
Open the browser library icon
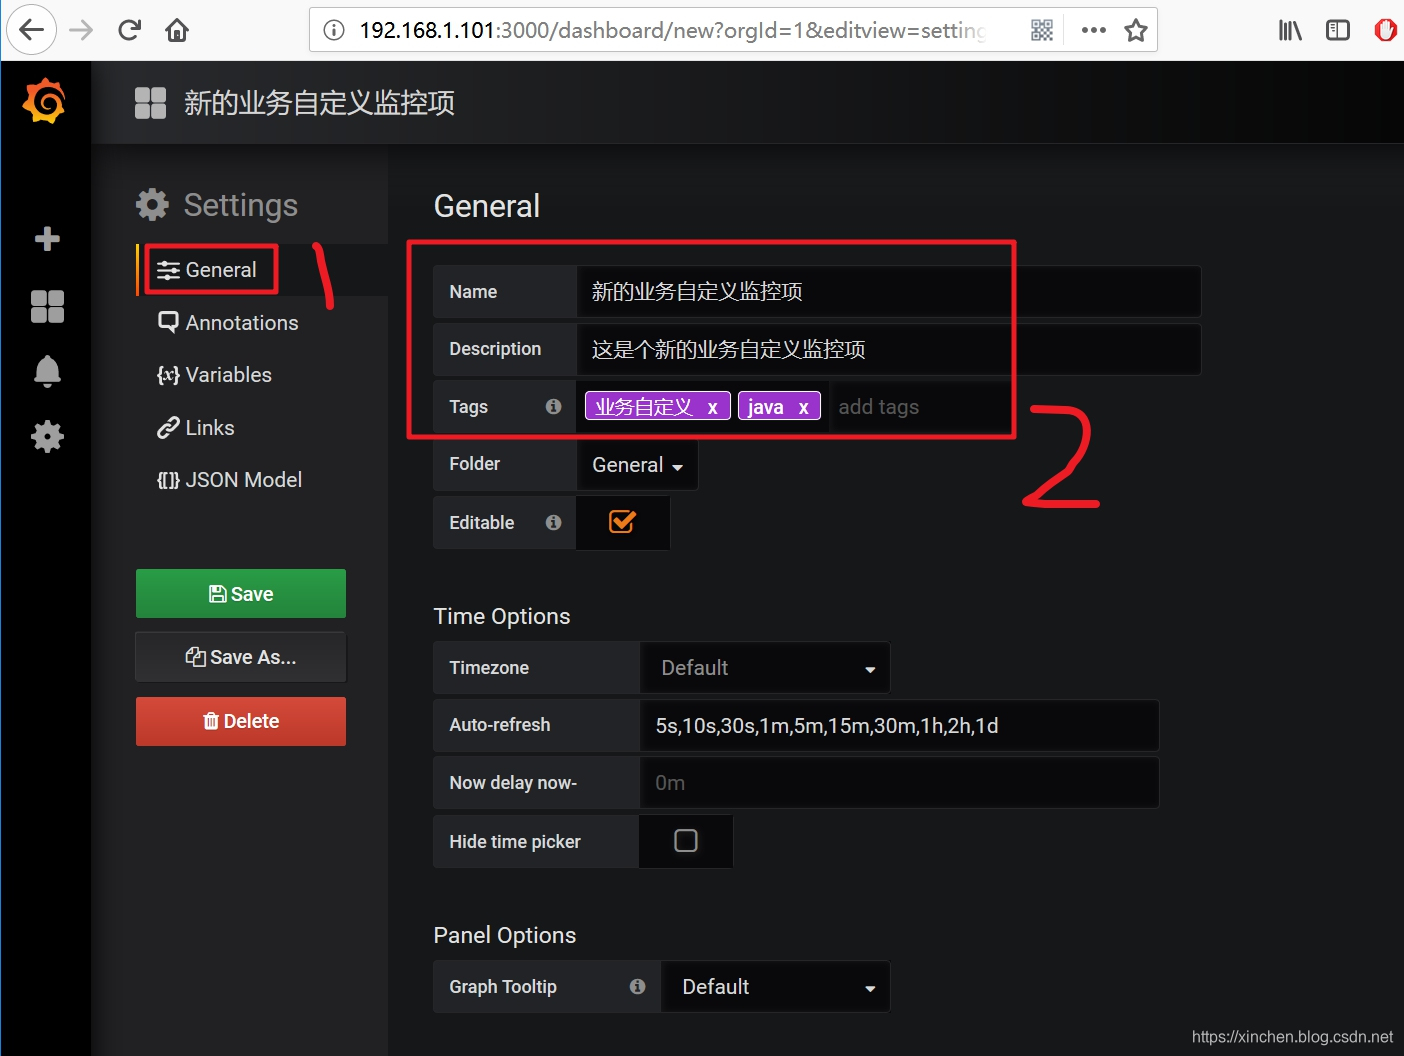1290,30
